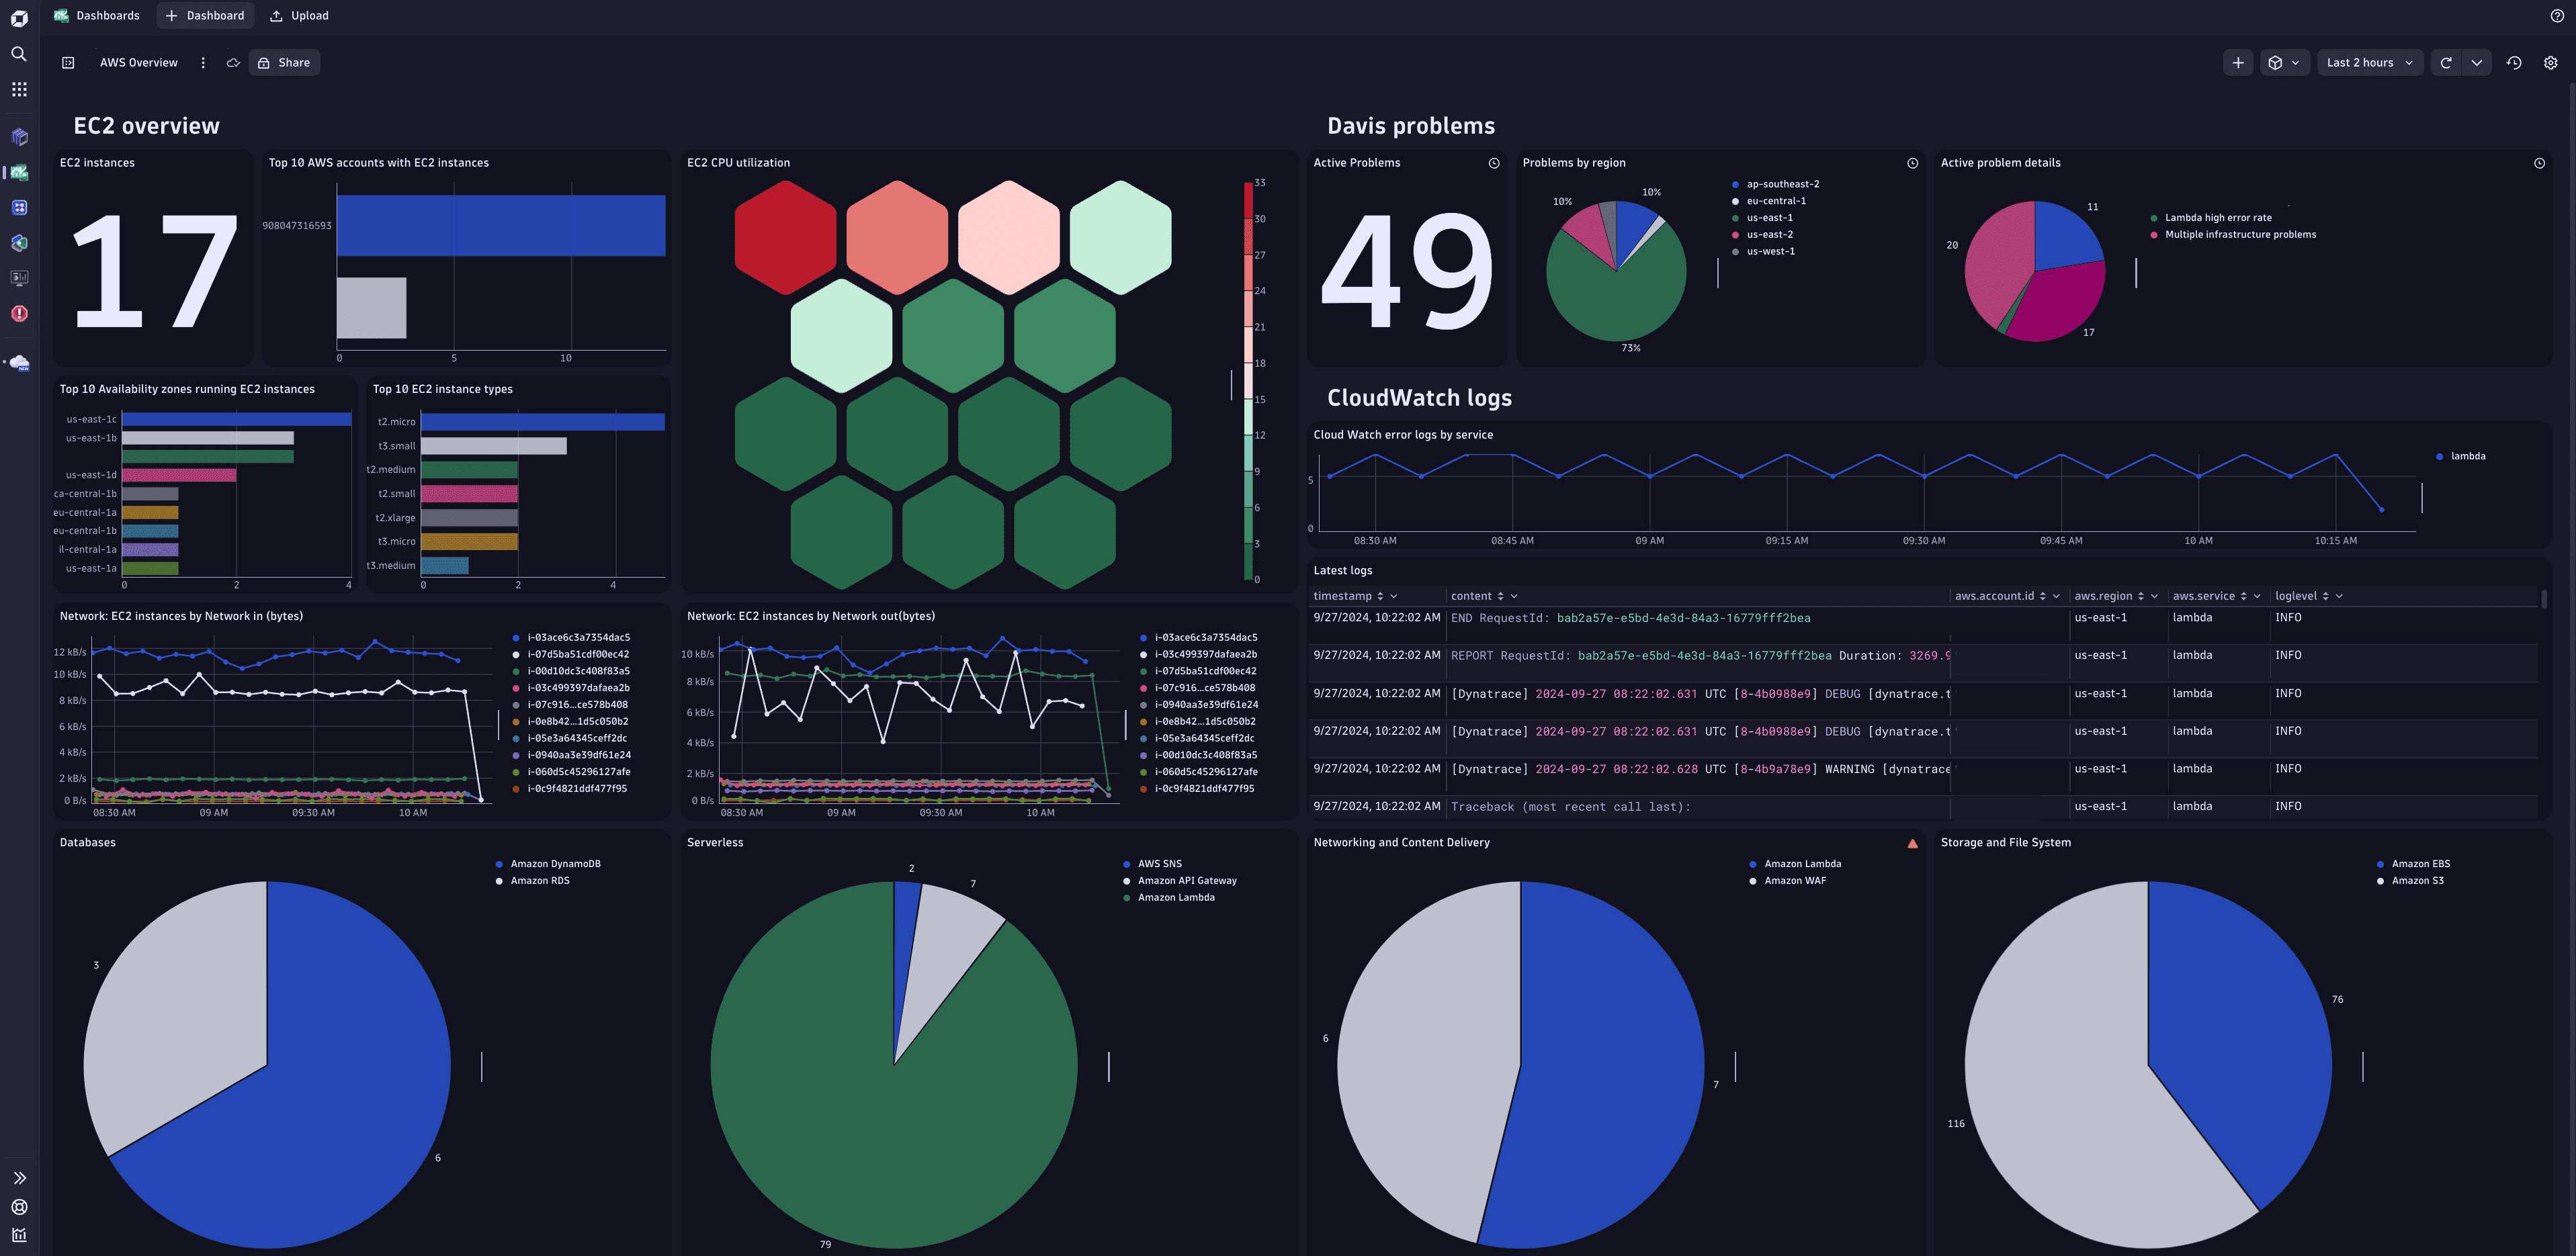Click the blue t2.micro bar in instance types
This screenshot has height=1256, width=2576.
(x=542, y=422)
